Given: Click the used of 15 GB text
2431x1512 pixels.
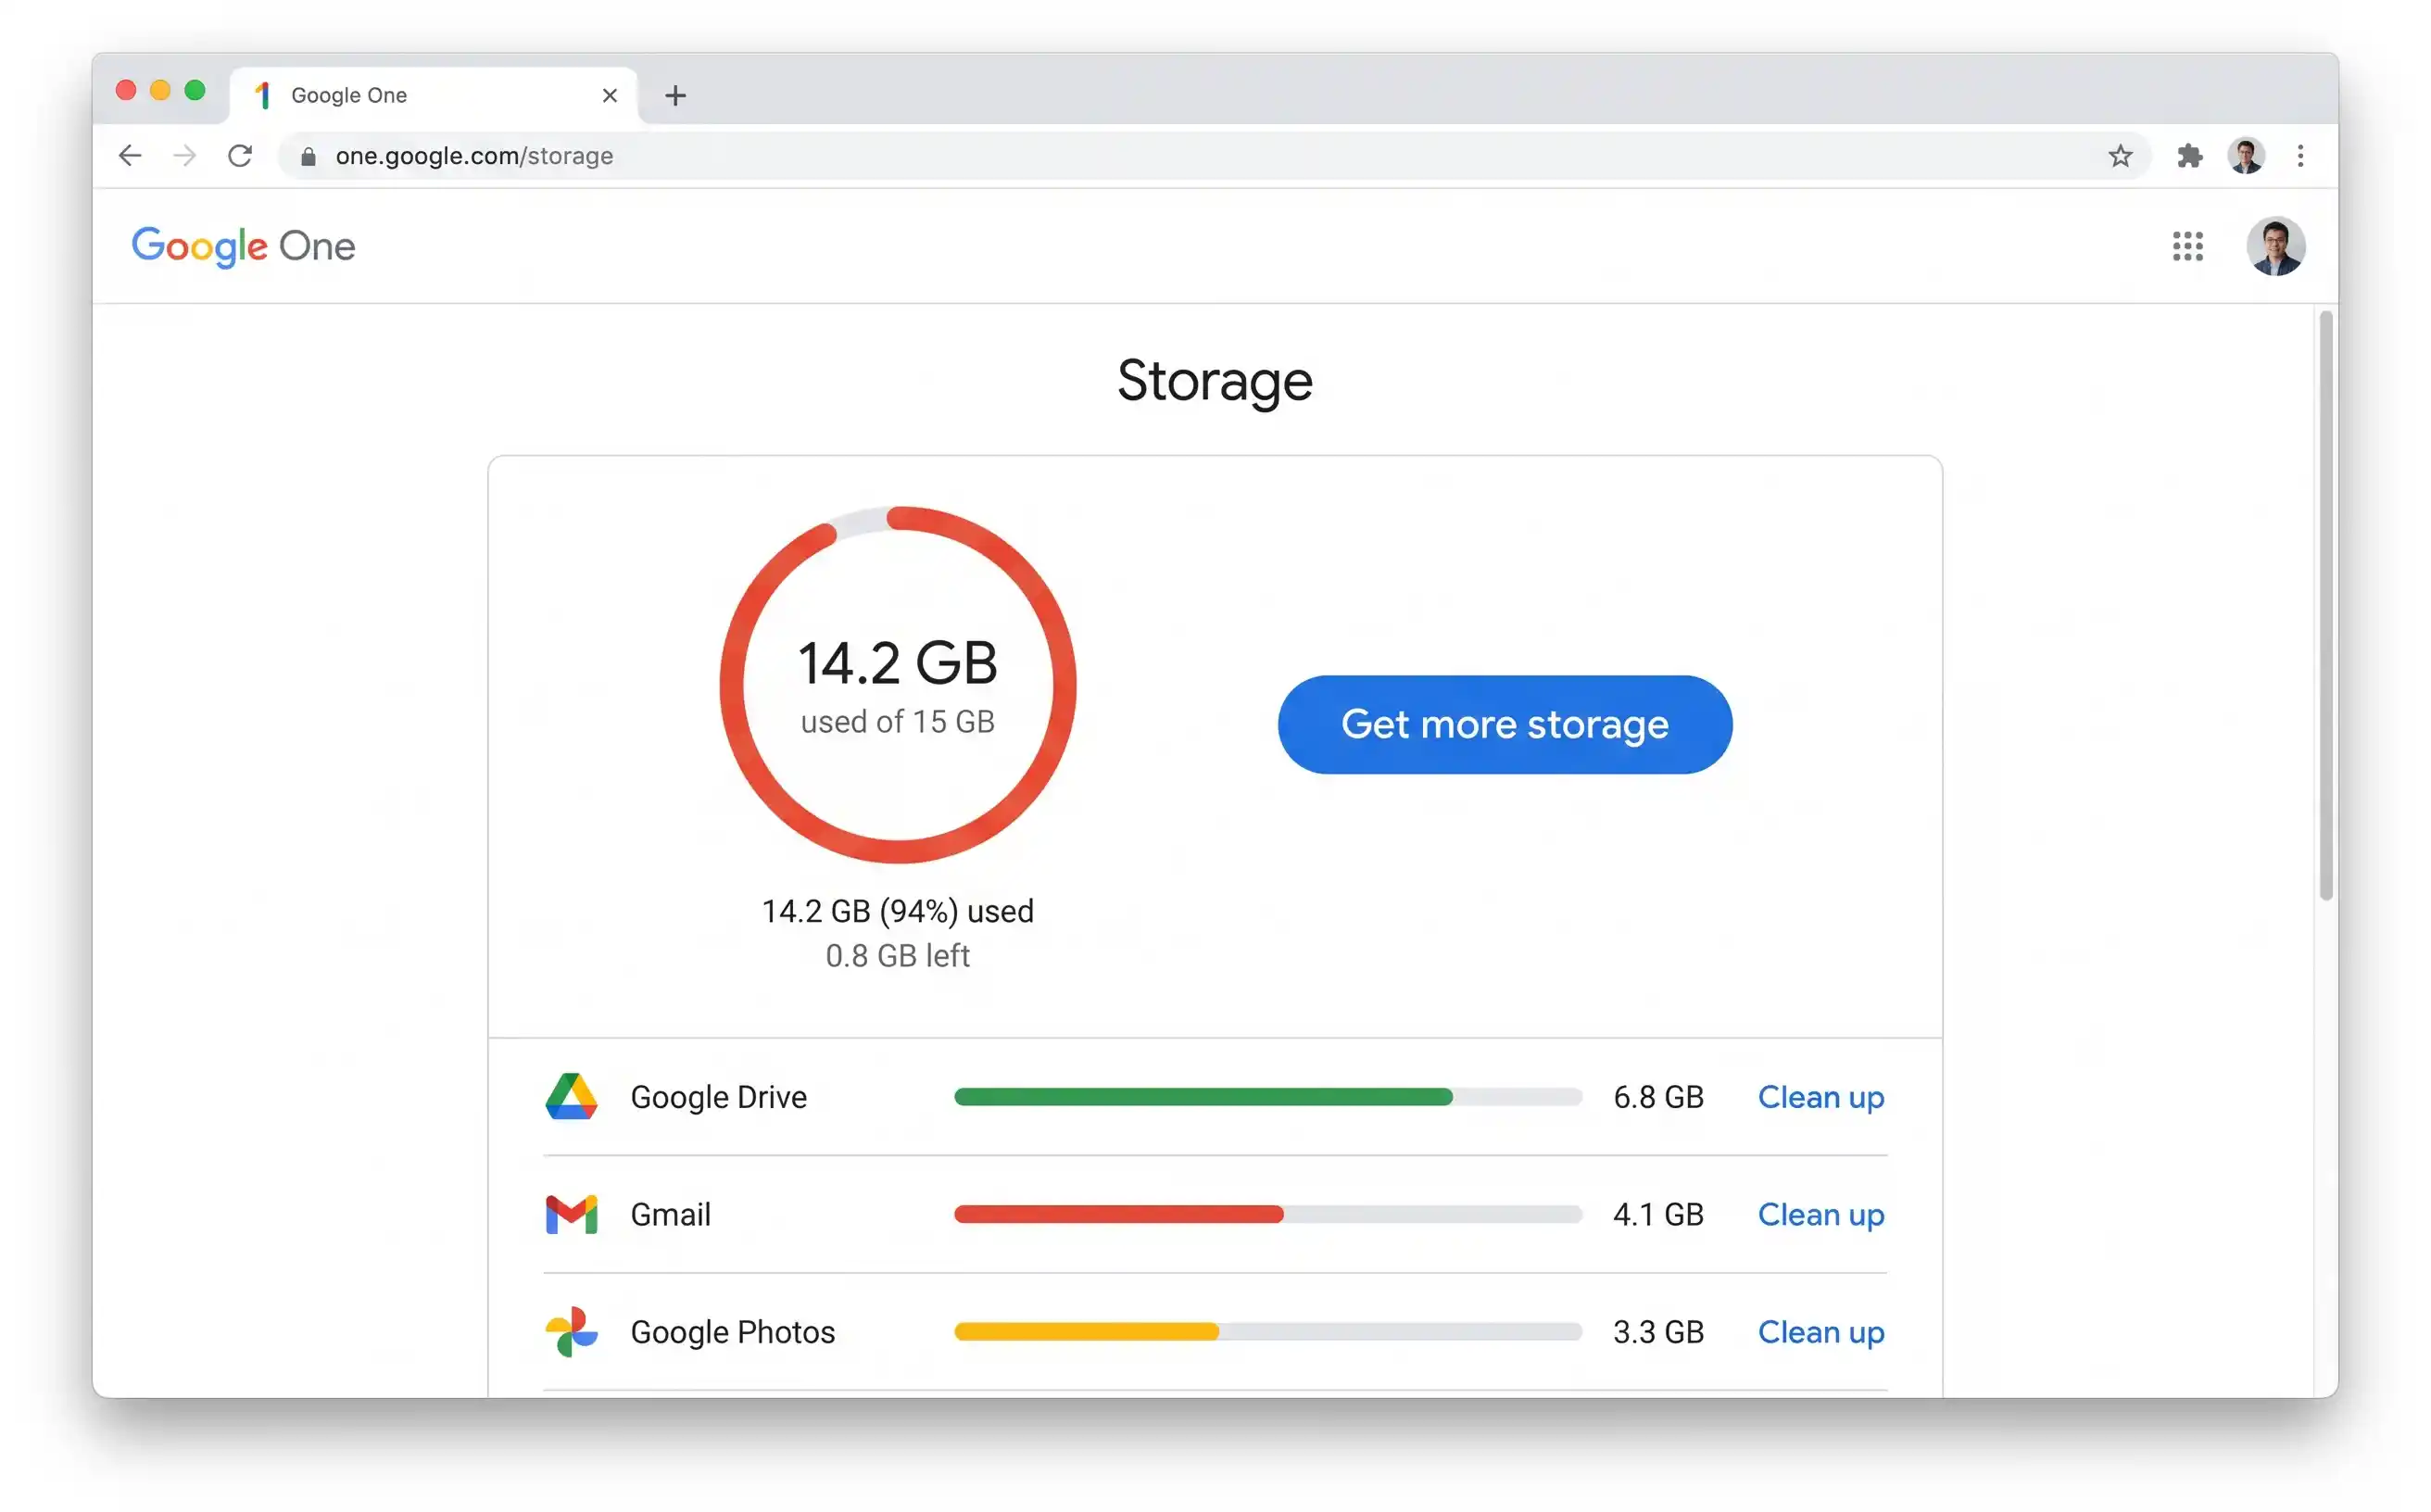Looking at the screenshot, I should point(897,721).
